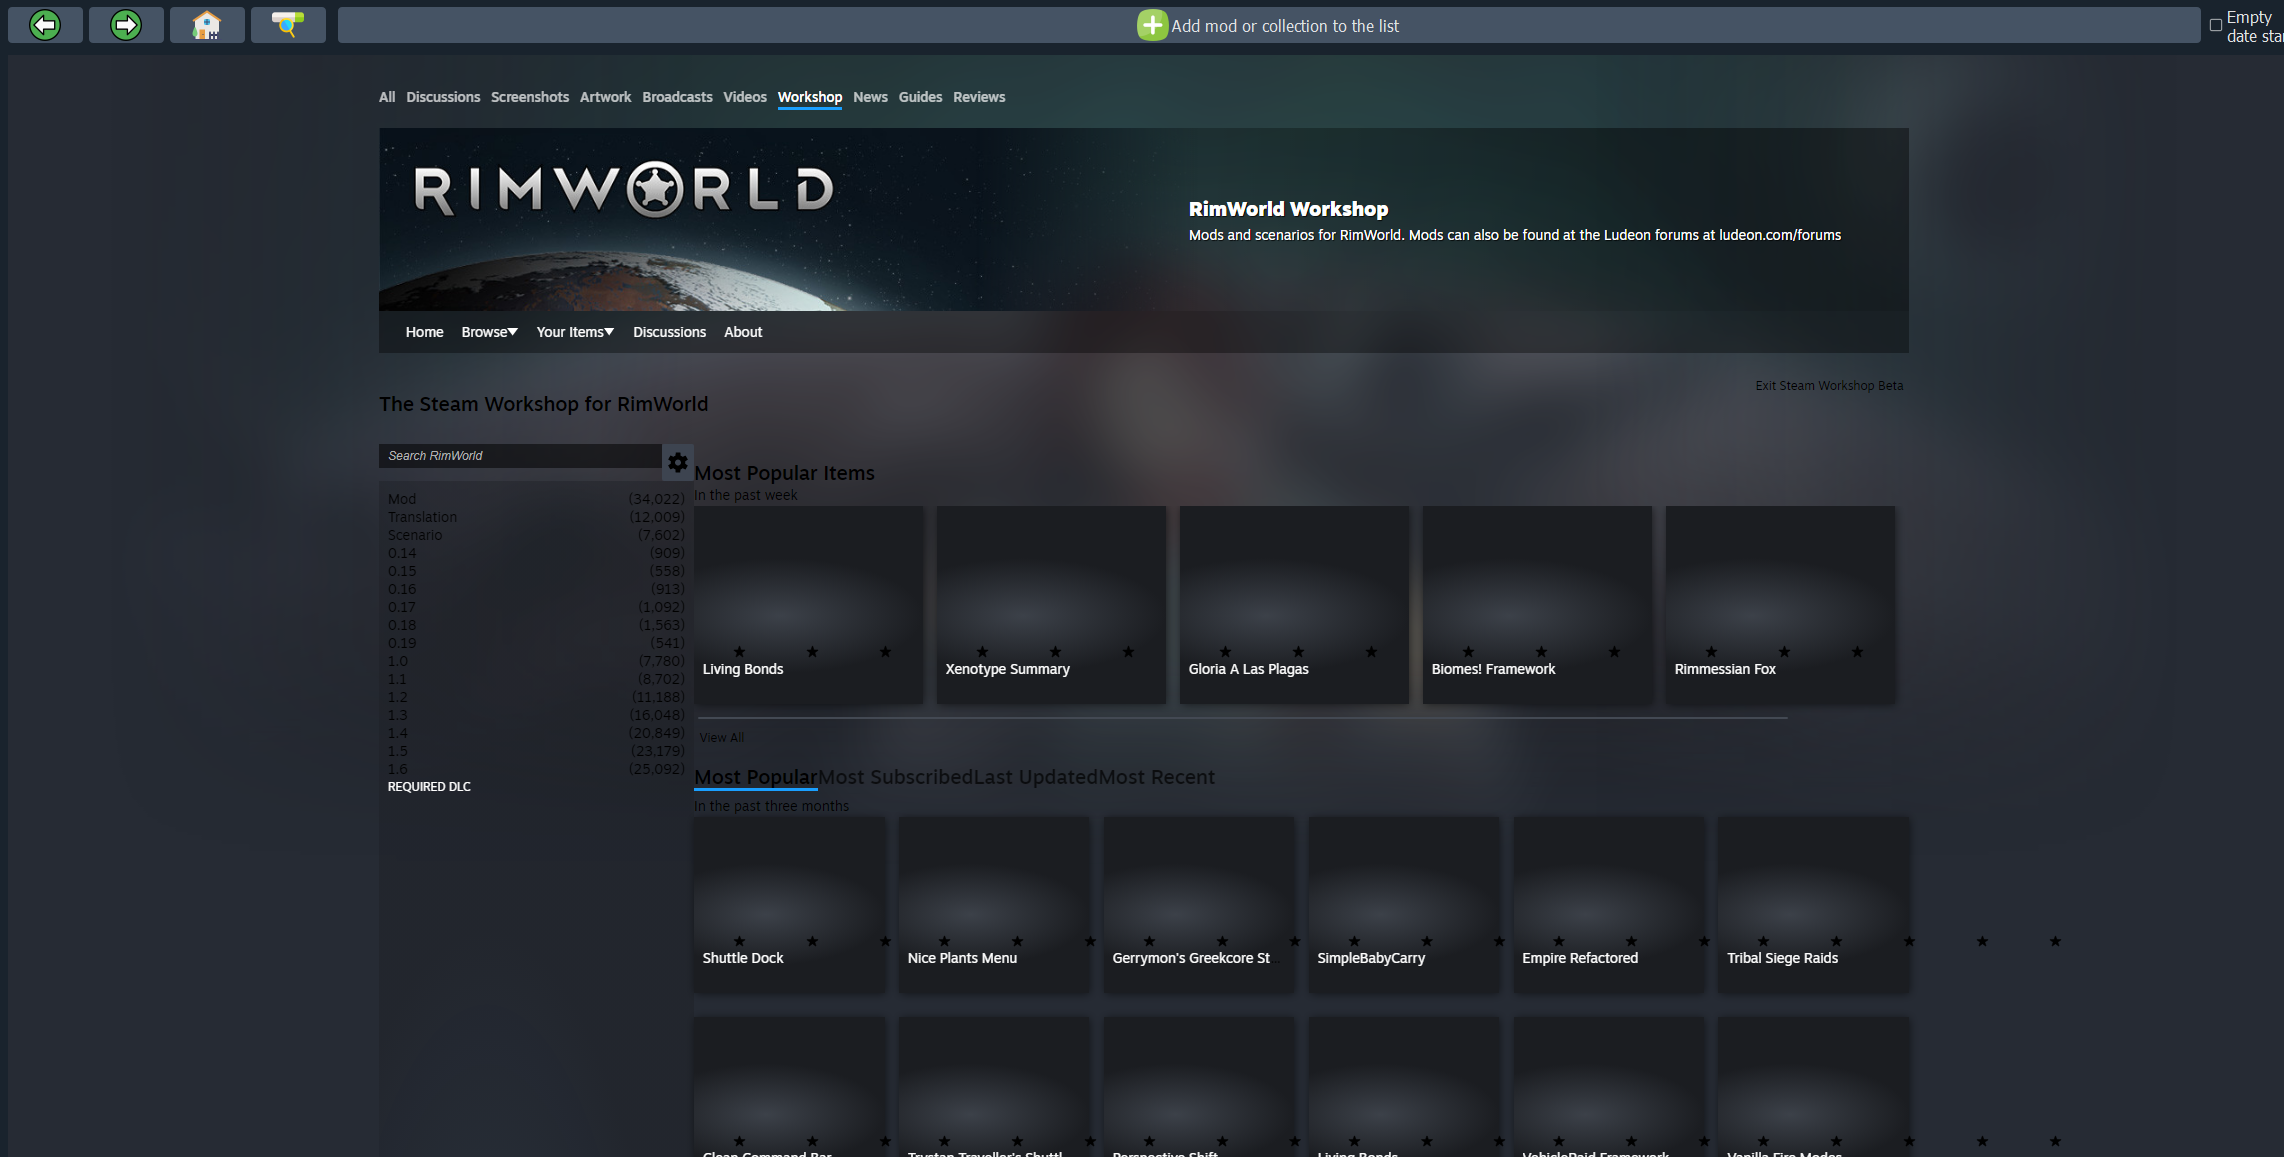Expand the REQUIRED DLC section

(x=429, y=787)
